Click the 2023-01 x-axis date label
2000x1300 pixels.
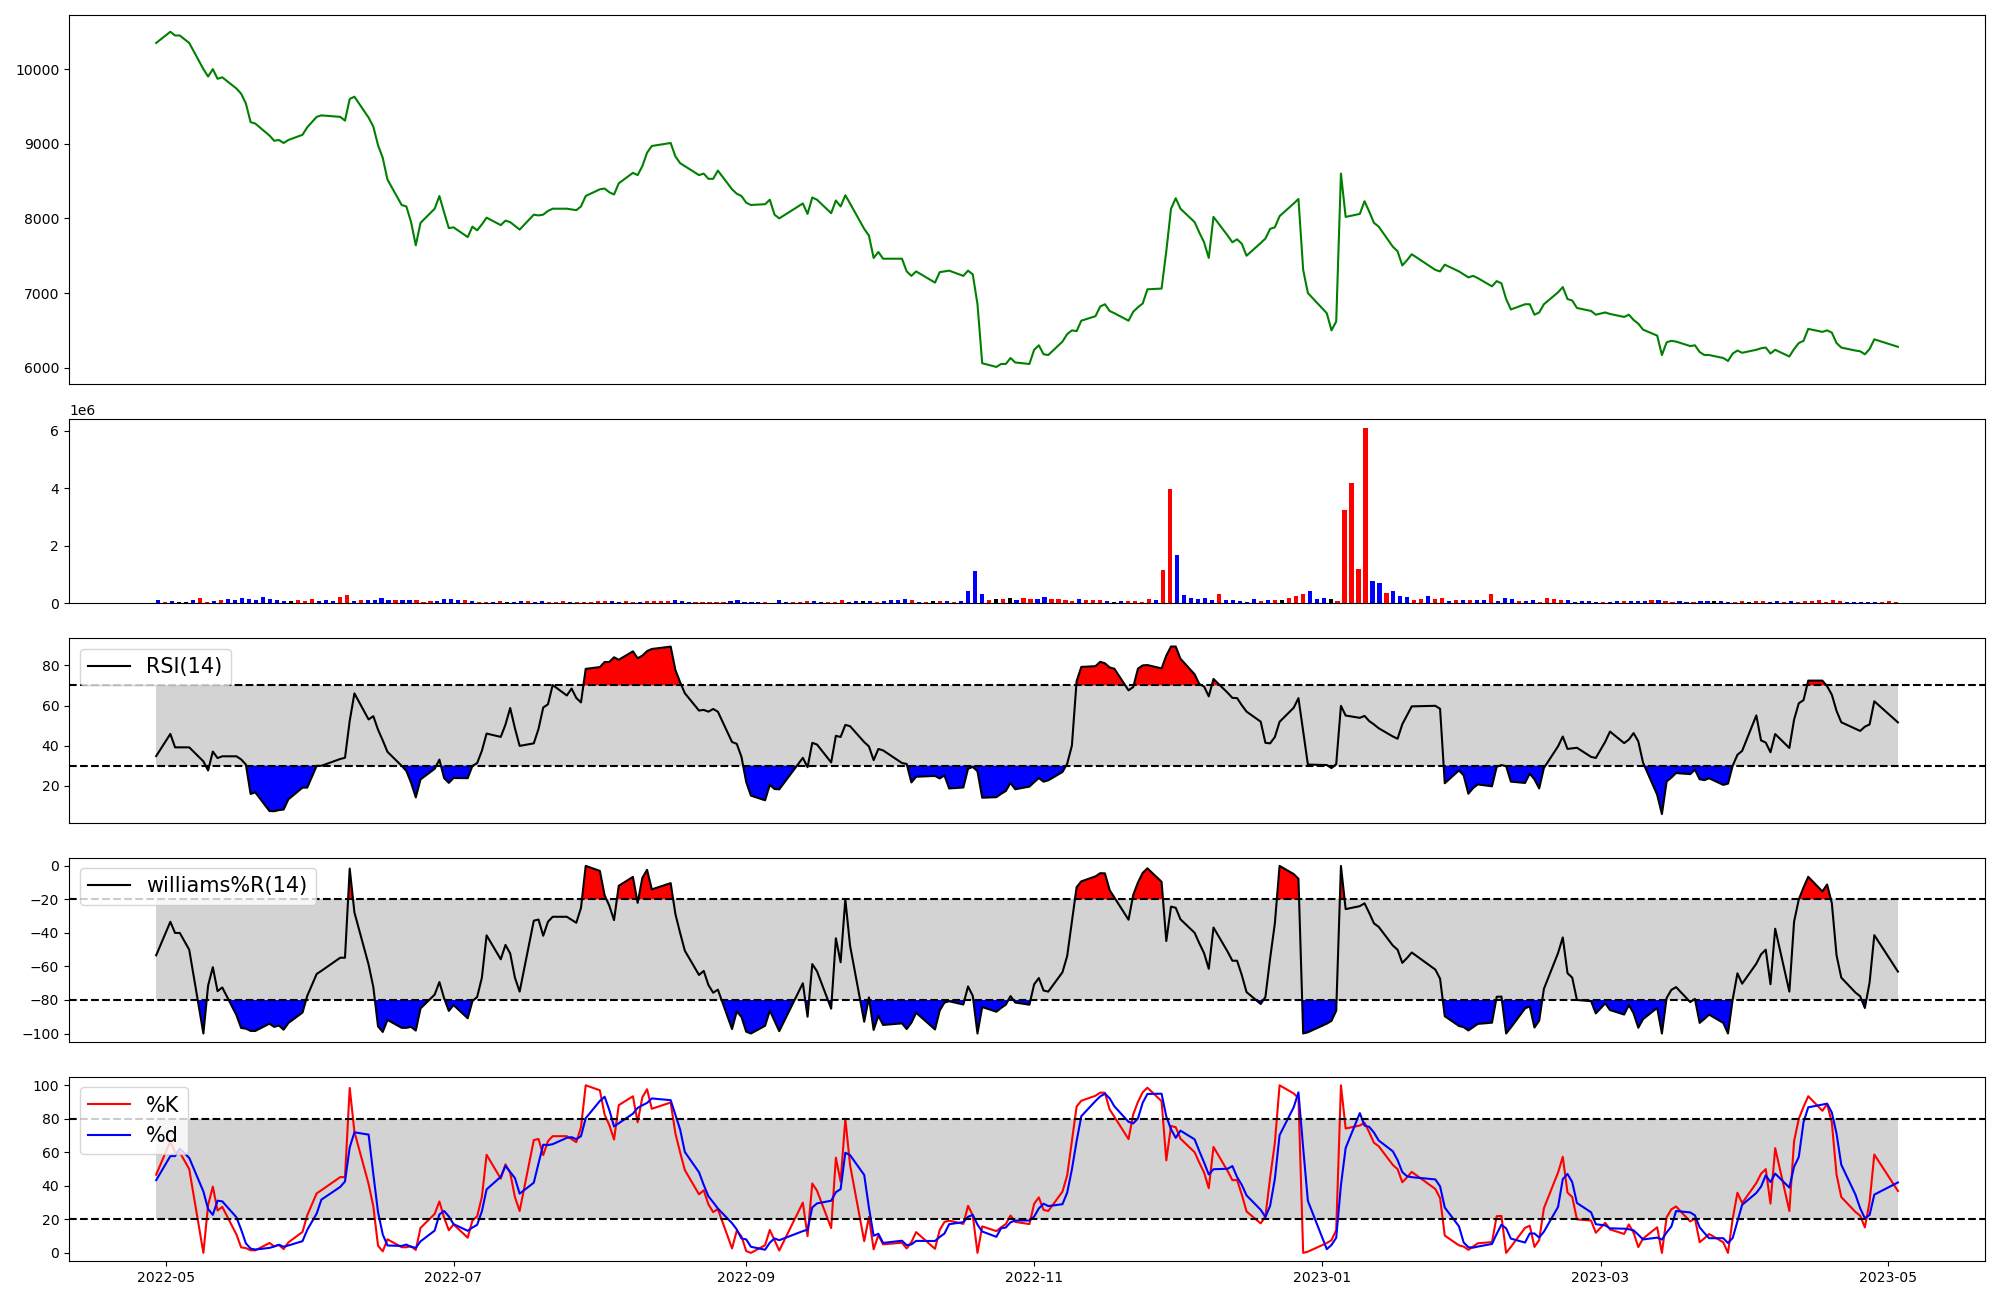click(1322, 1277)
